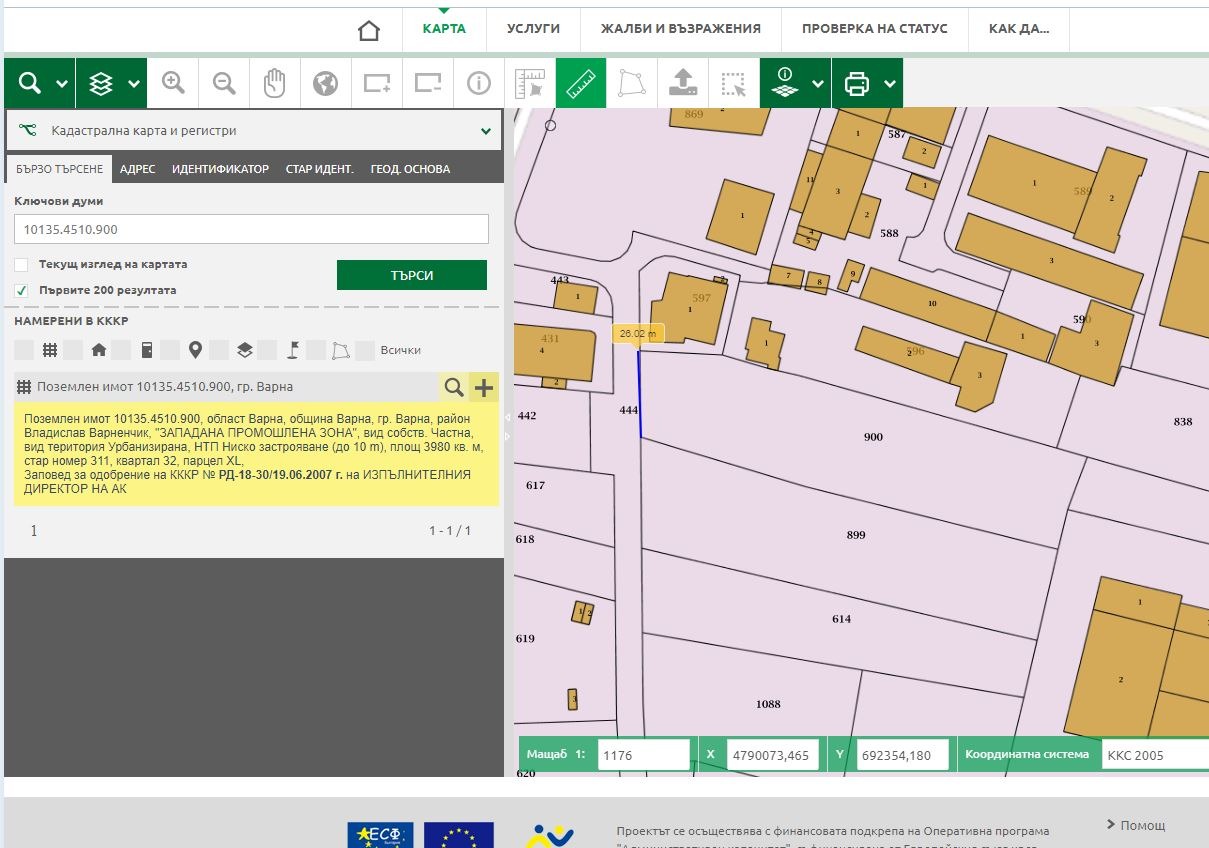Expand 'Кадастрална карта и регистри' dropdown
This screenshot has width=1209, height=848.
point(485,131)
